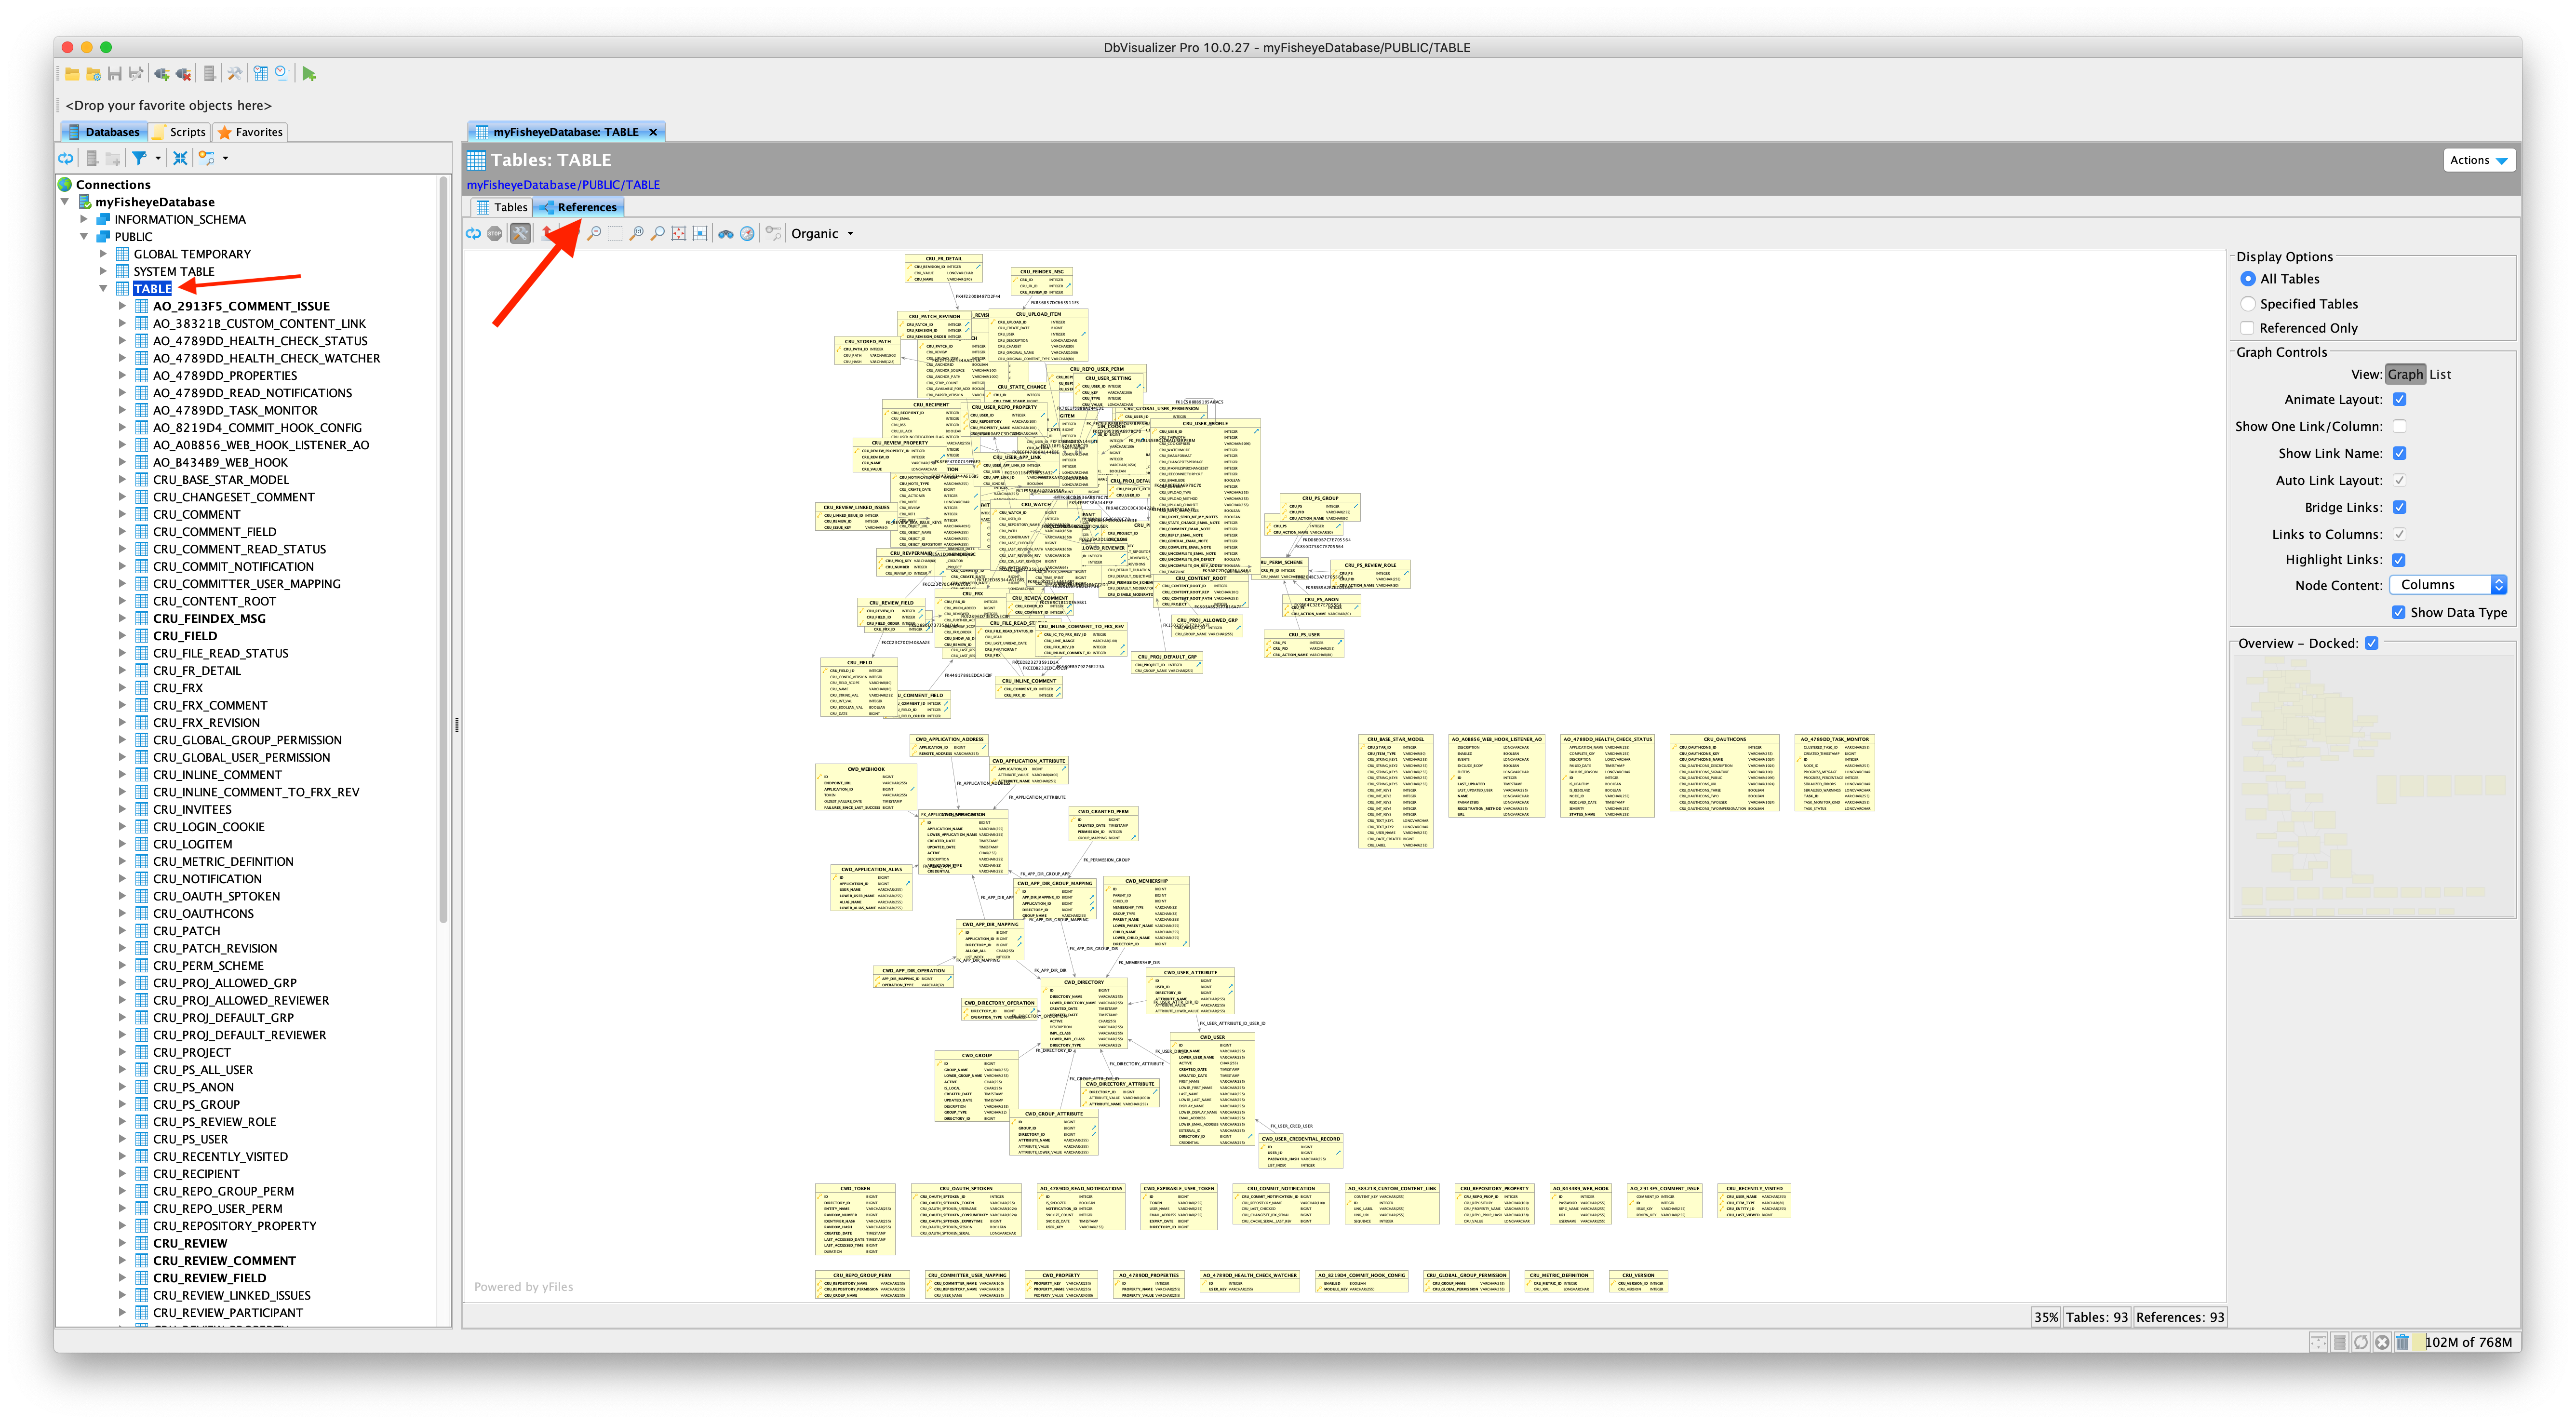Open the Scripts tab

[x=180, y=132]
